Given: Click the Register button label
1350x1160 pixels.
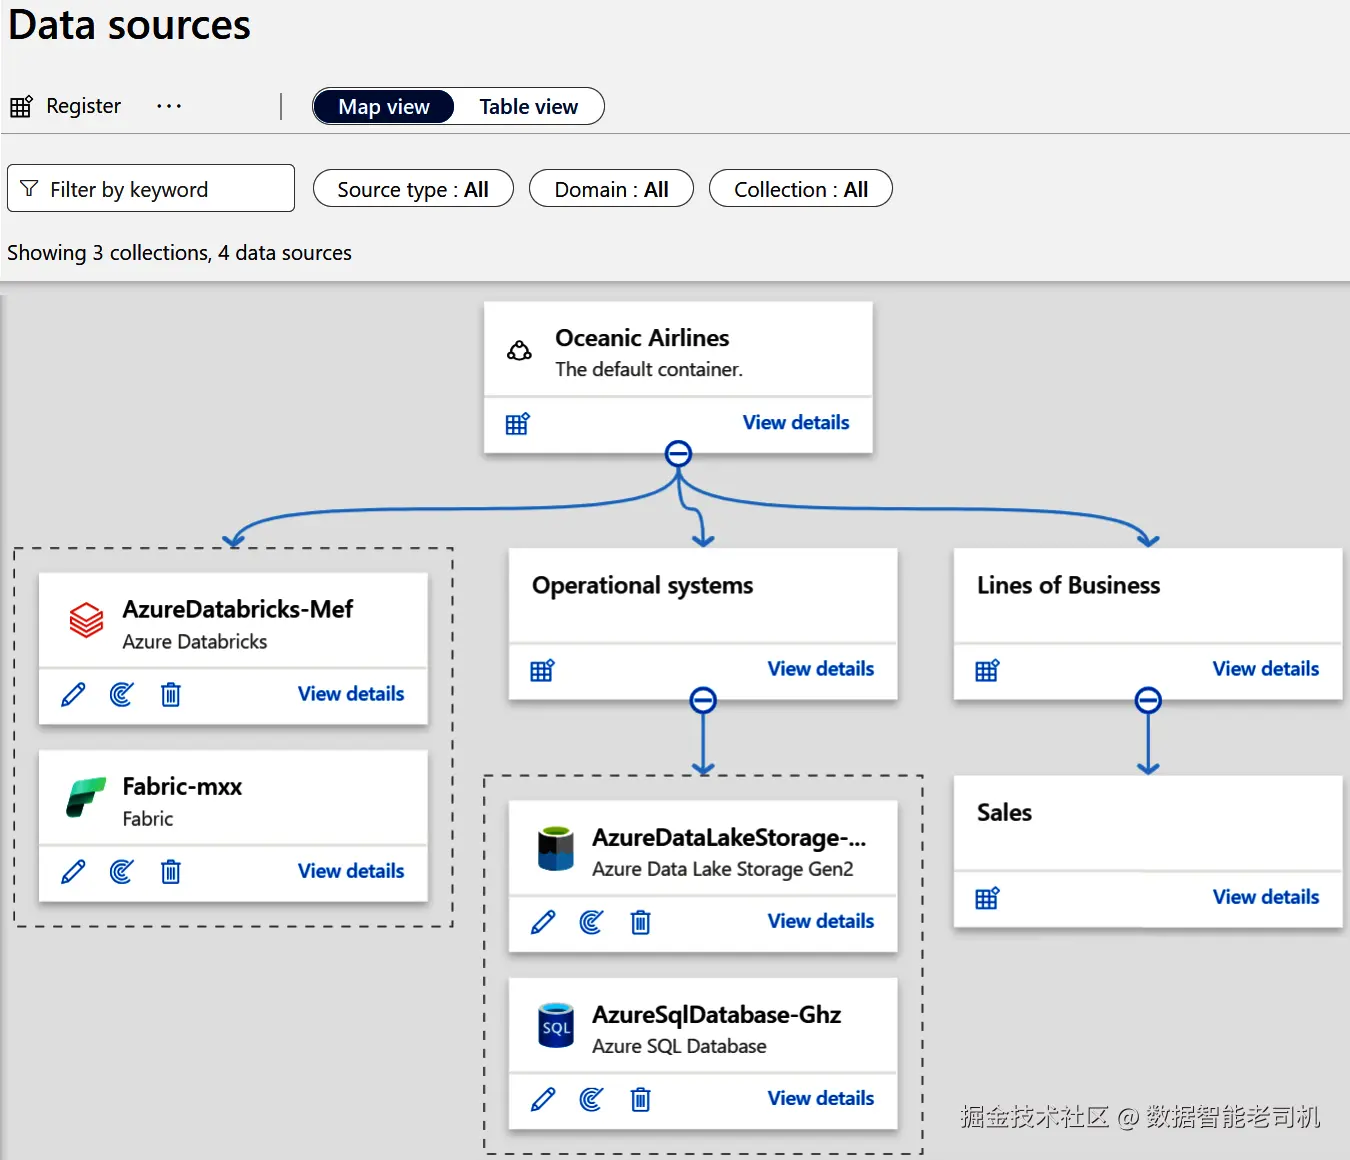Looking at the screenshot, I should click(83, 106).
